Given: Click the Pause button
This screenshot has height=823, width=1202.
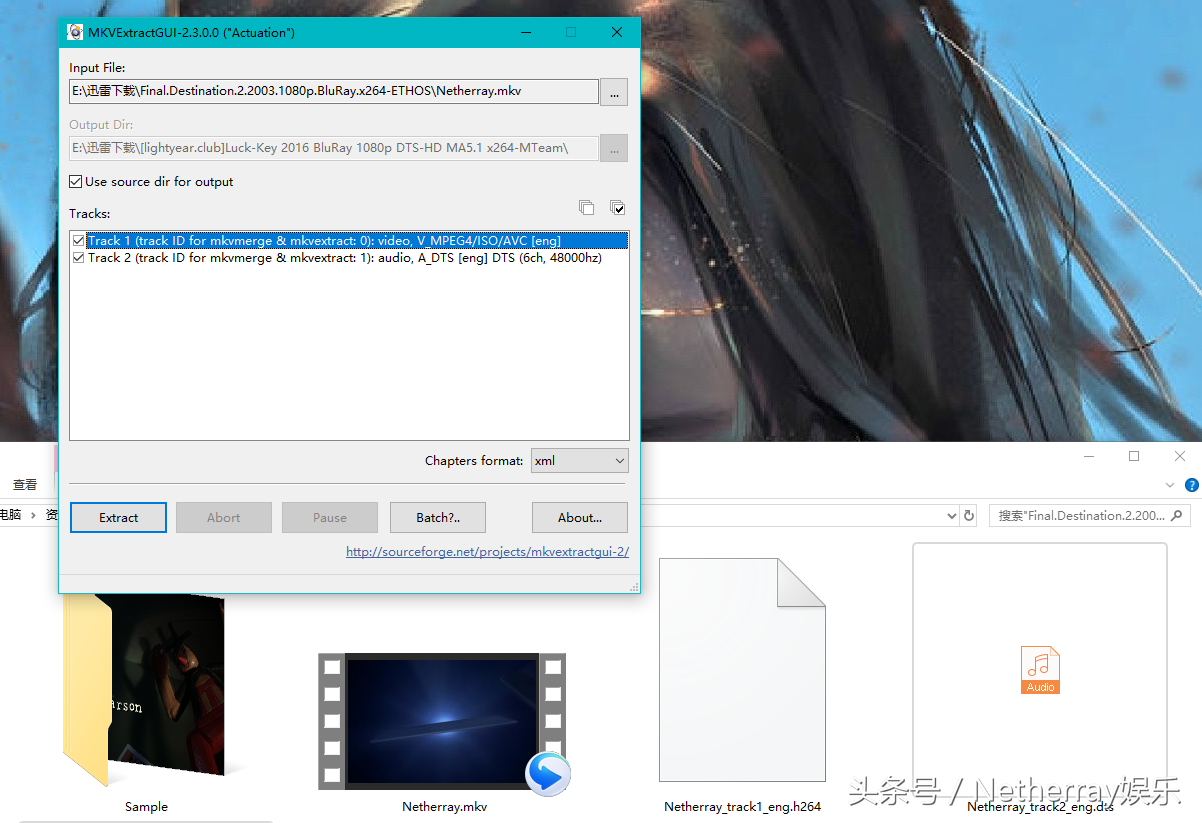Looking at the screenshot, I should 330,517.
